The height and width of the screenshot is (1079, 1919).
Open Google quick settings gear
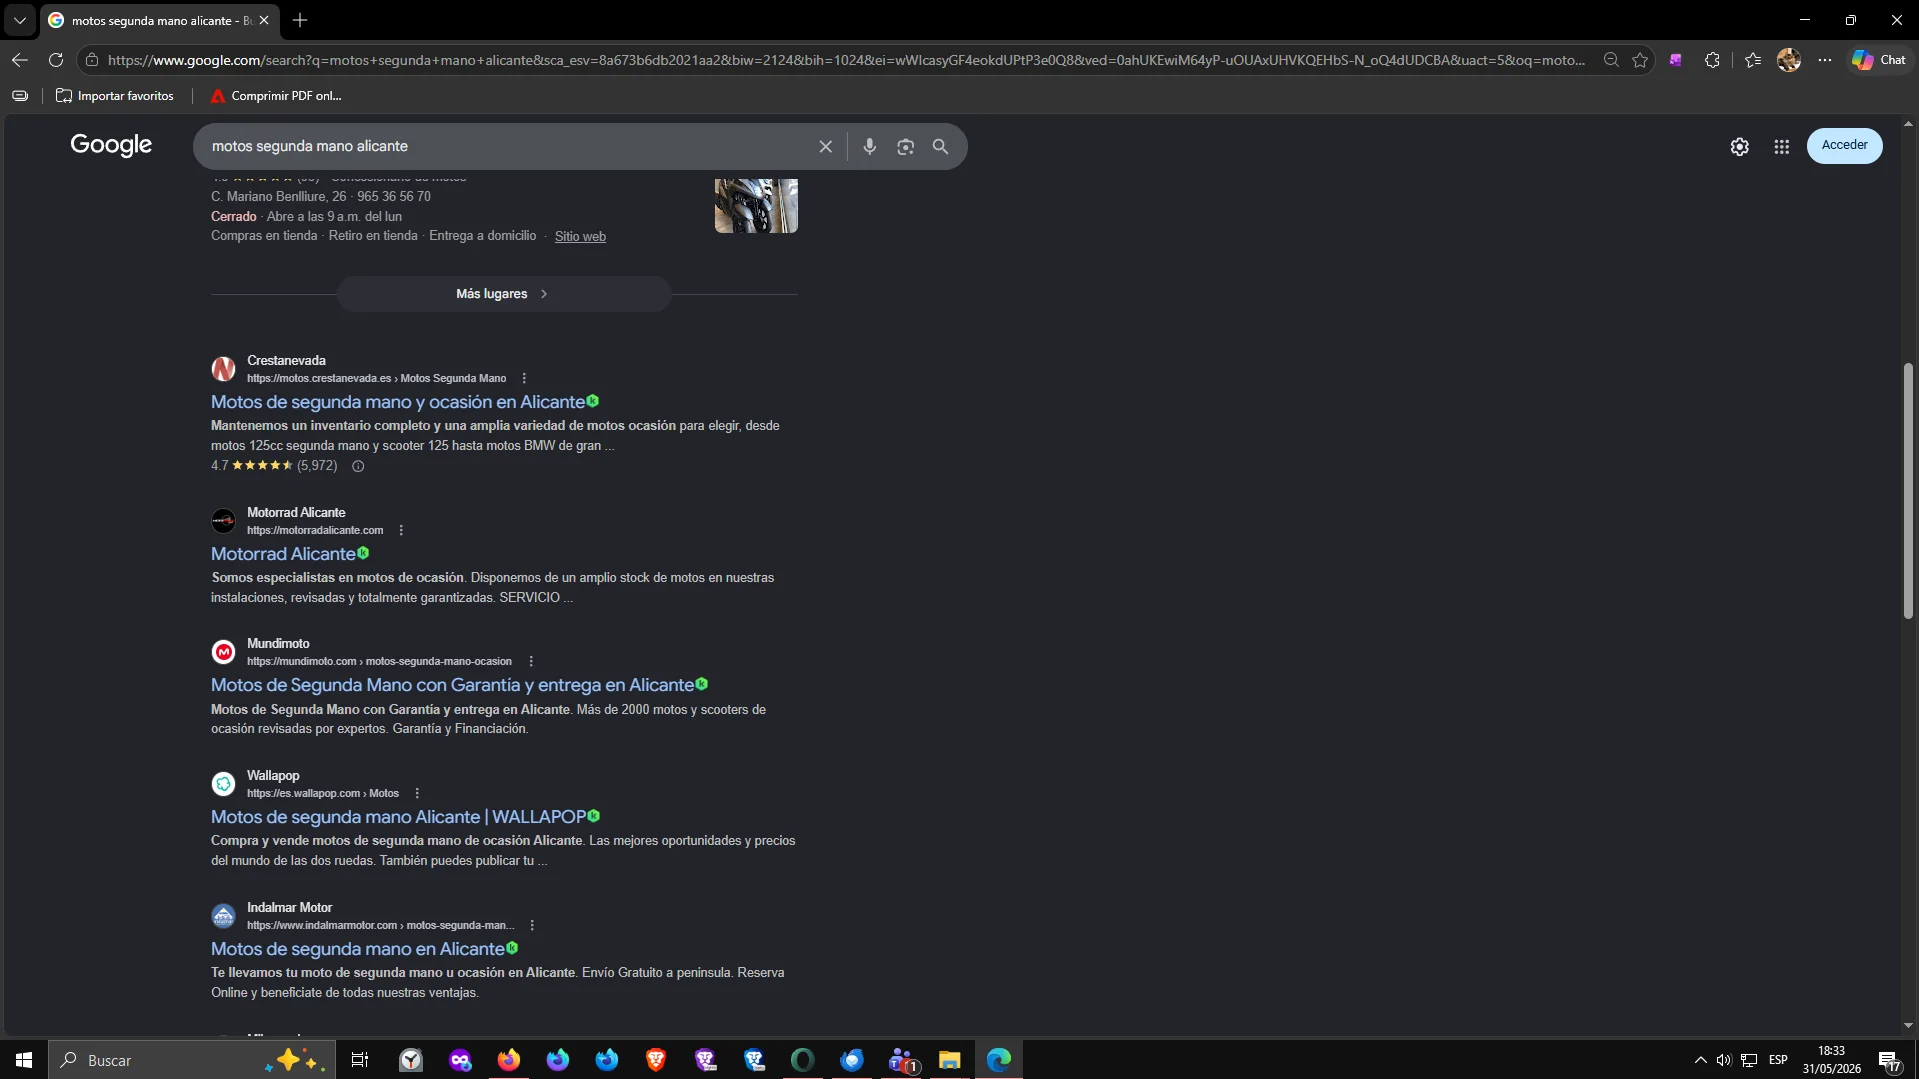1740,146
